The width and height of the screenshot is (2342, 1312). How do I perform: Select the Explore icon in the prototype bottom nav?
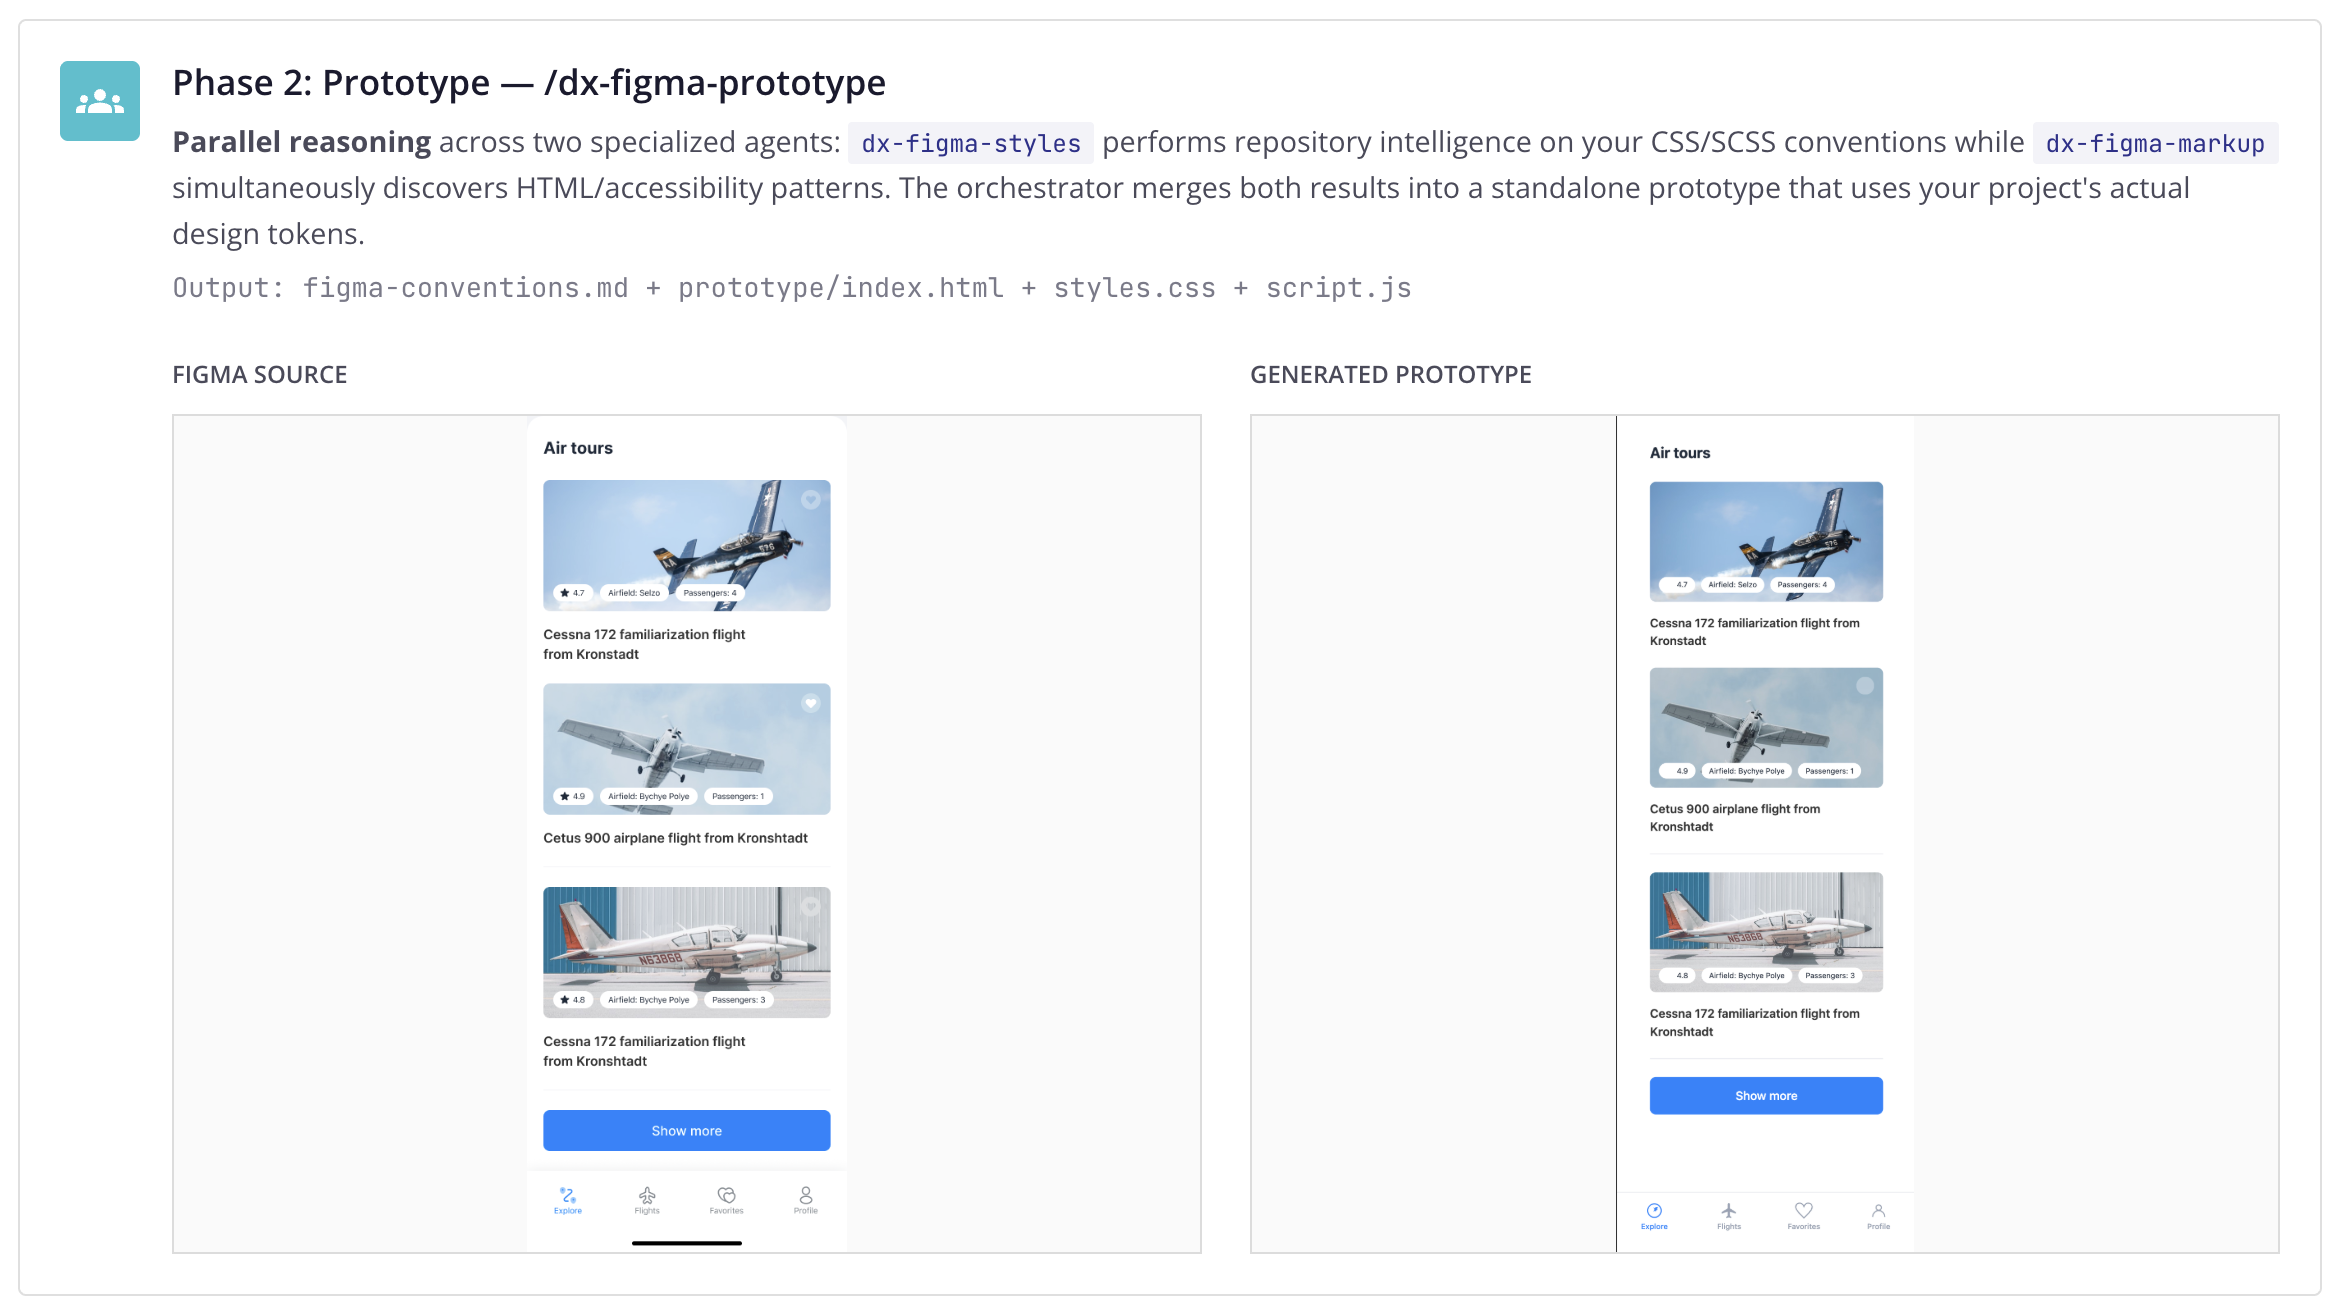coord(1655,1211)
